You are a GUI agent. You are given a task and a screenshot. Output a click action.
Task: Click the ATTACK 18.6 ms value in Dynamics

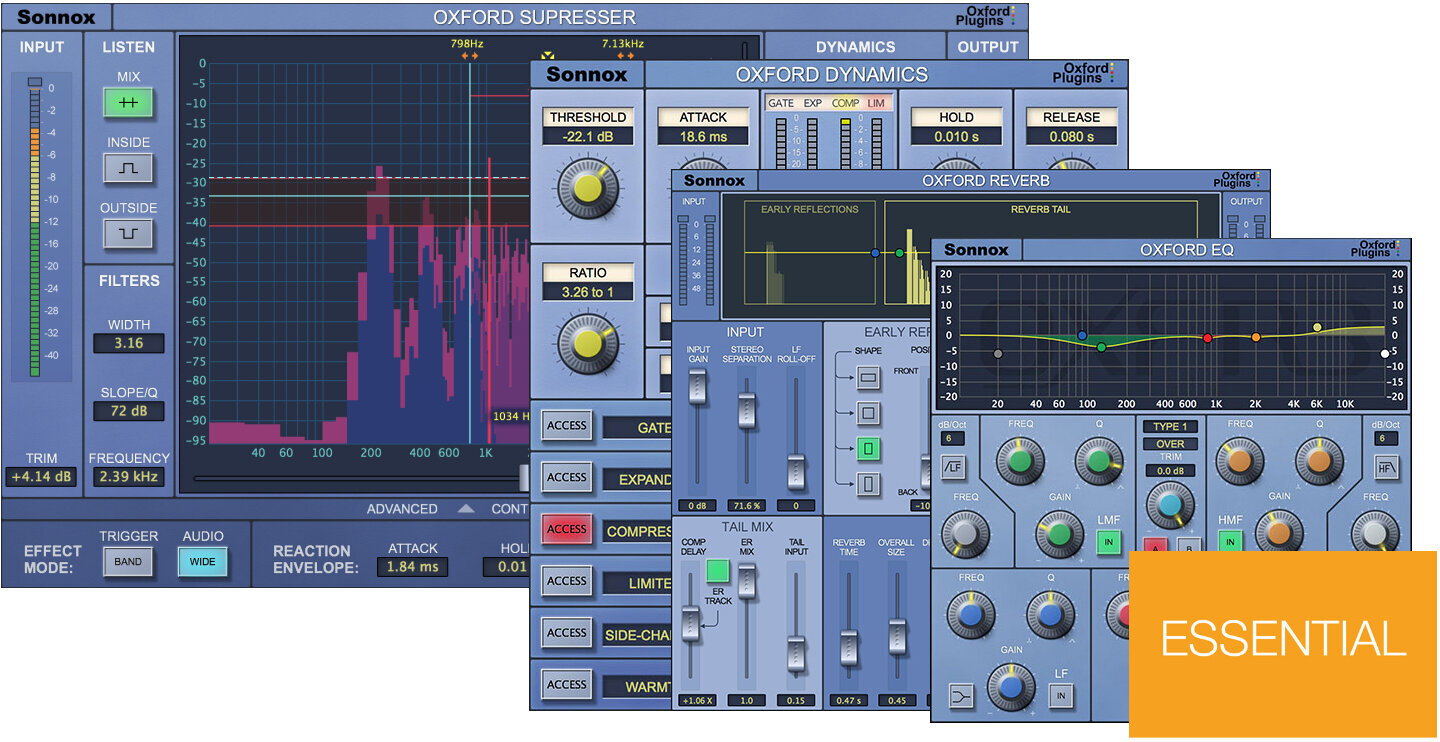click(704, 136)
